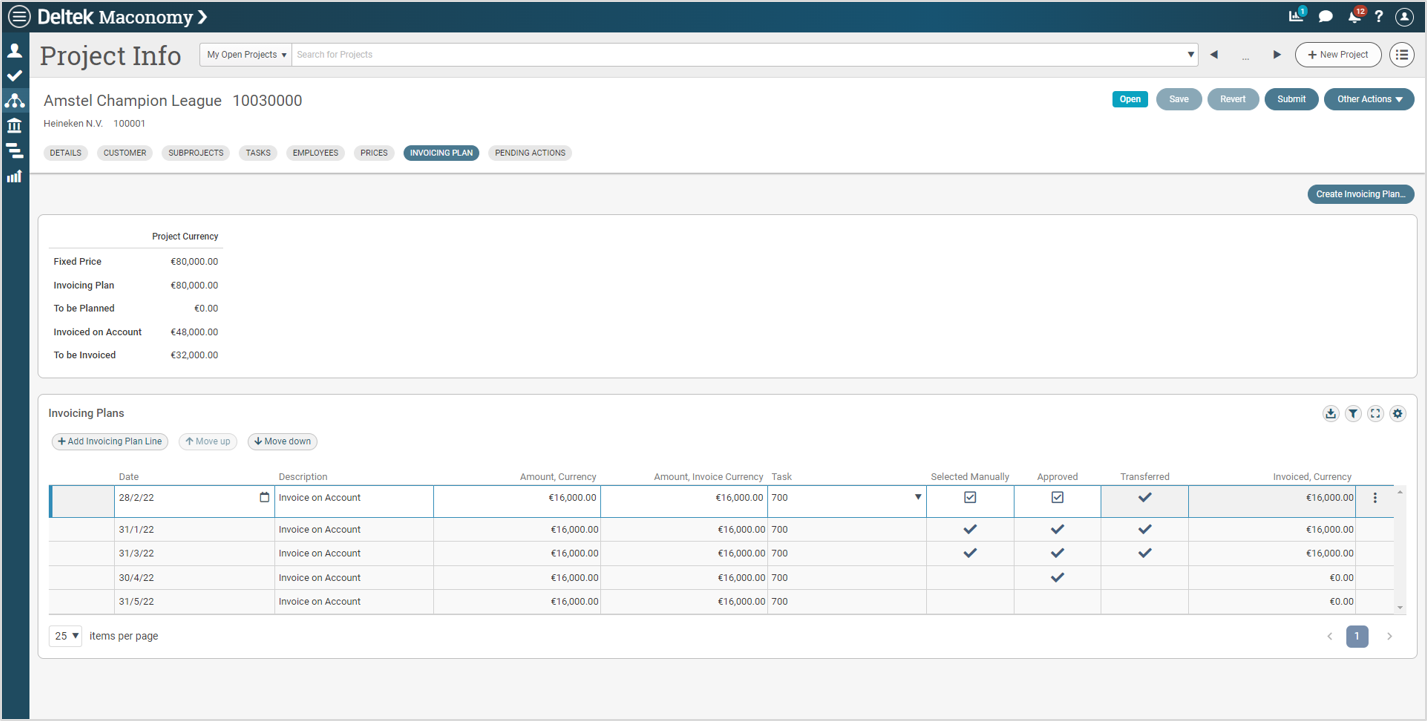Select the 30/4/22 date cell
The image size is (1427, 721).
195,578
